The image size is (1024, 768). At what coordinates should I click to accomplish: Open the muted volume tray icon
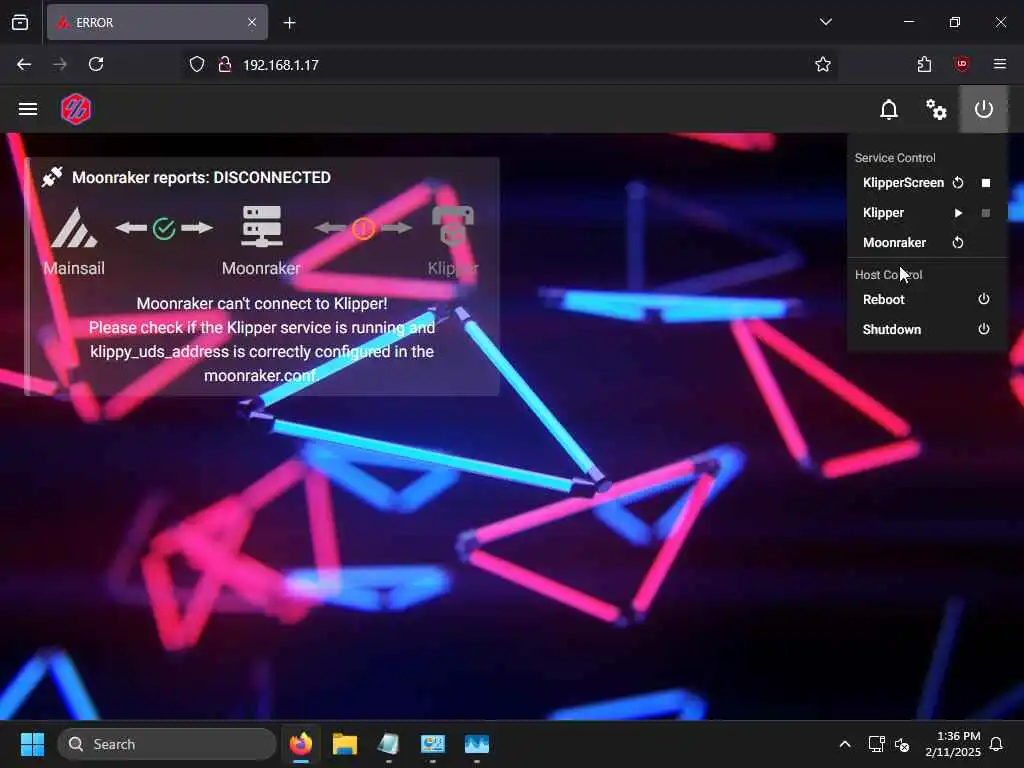point(903,744)
